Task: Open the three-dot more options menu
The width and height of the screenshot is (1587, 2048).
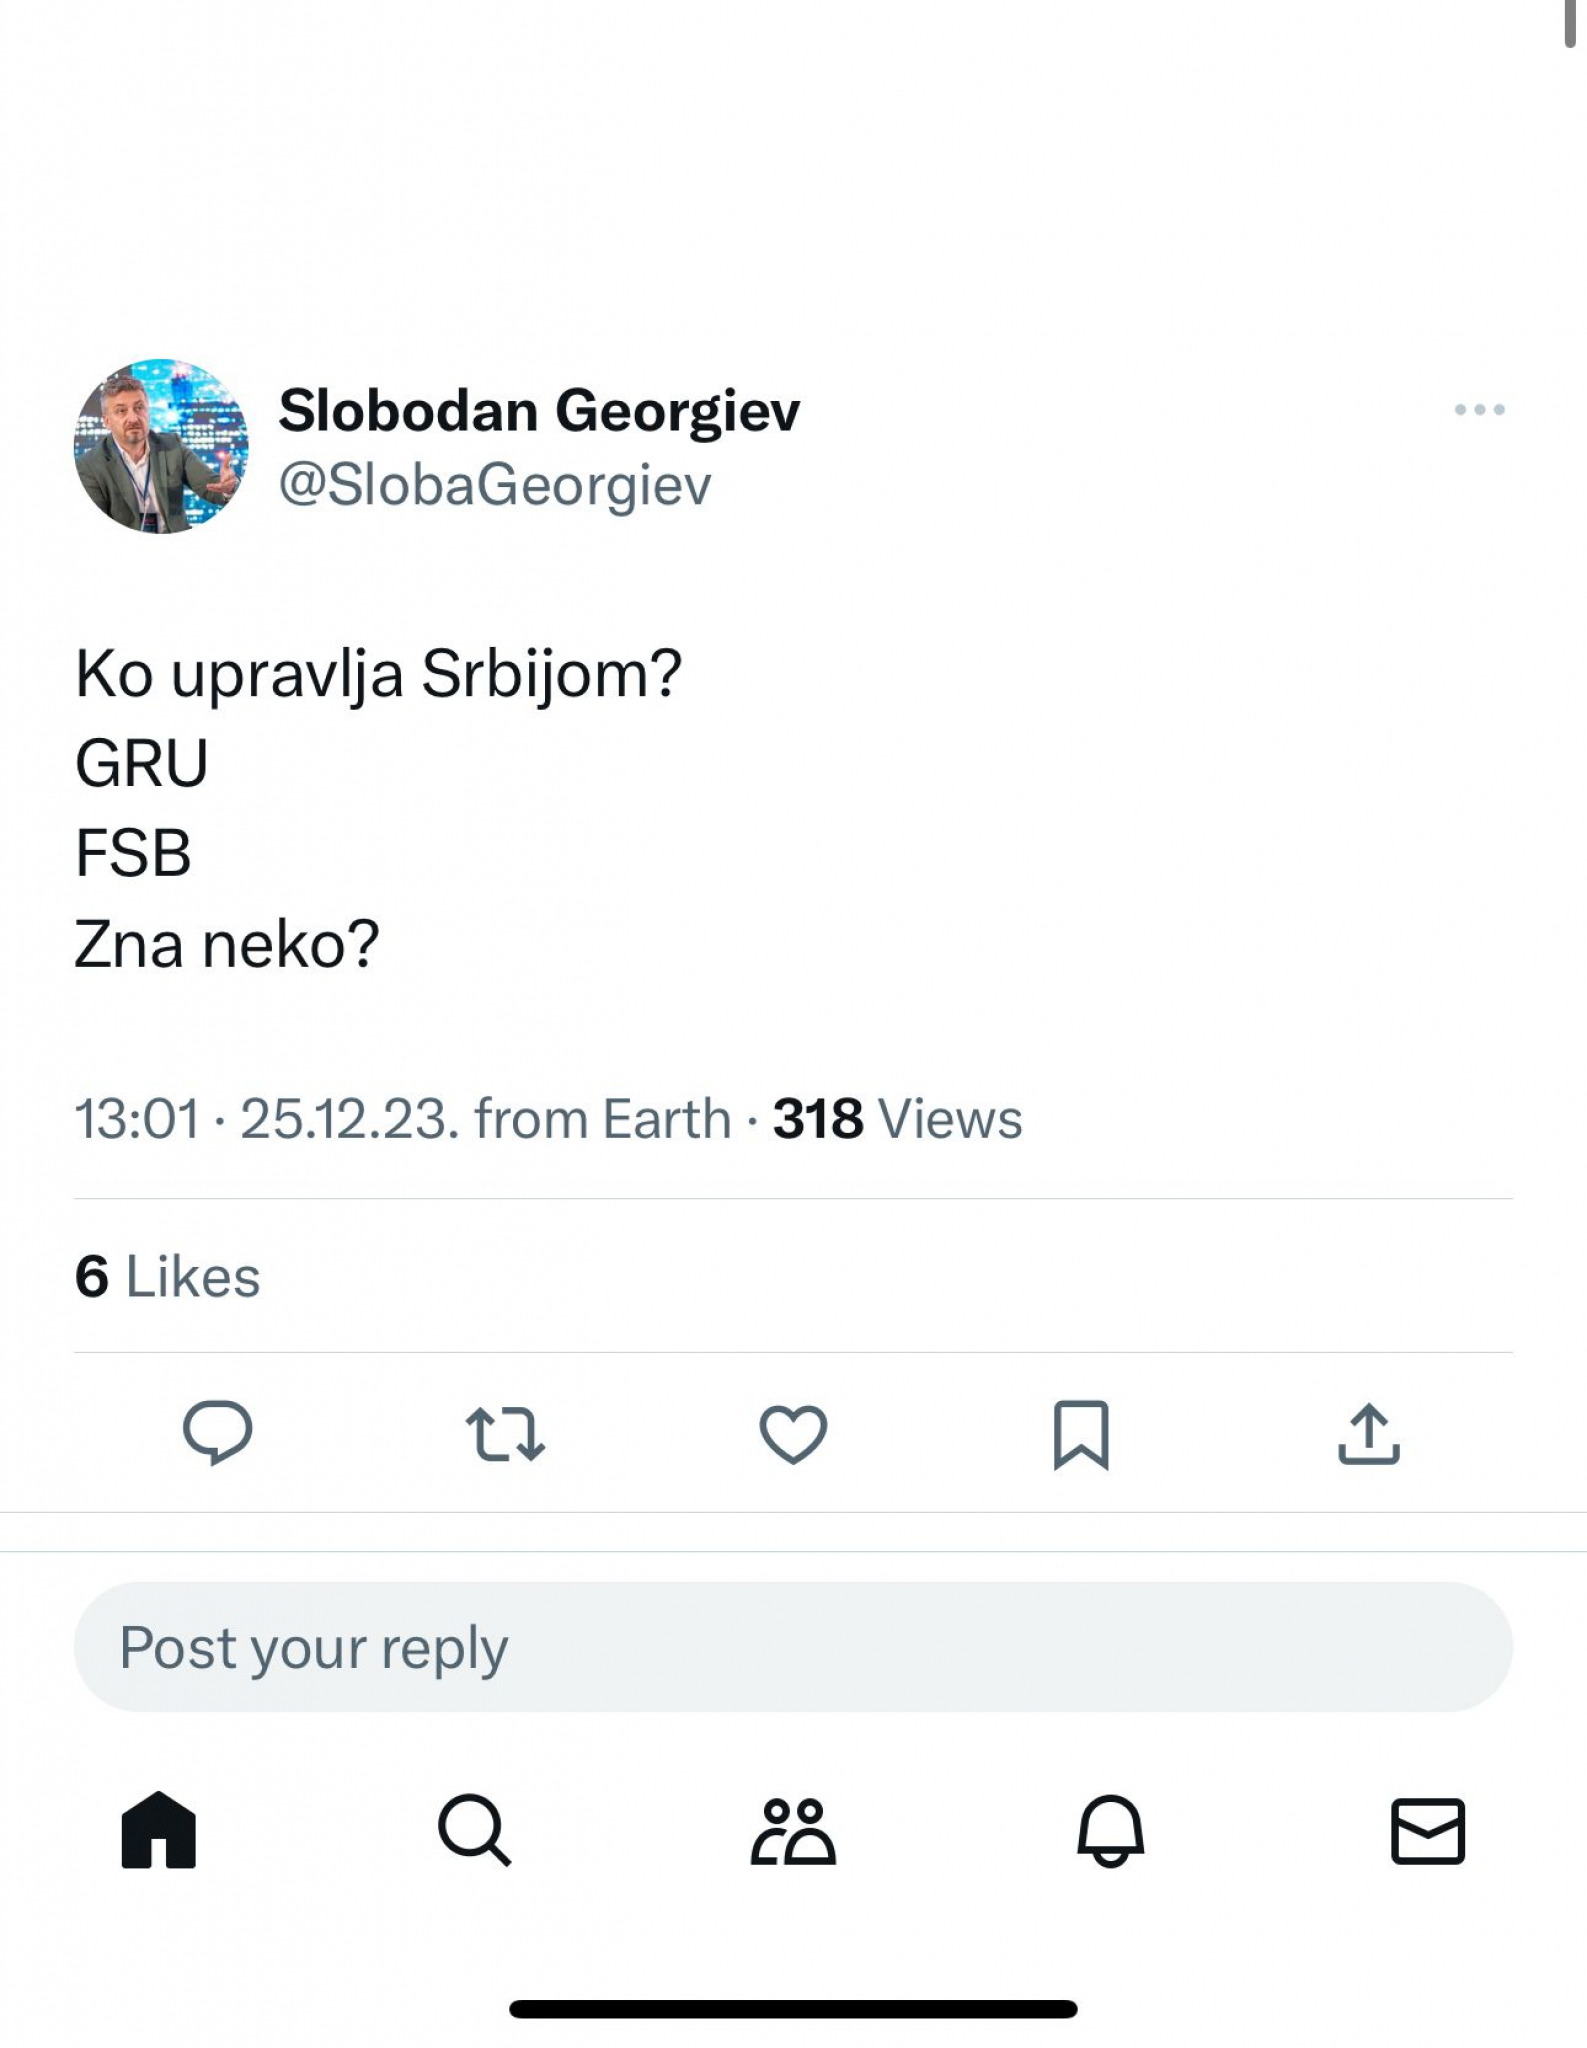Action: tap(1479, 409)
